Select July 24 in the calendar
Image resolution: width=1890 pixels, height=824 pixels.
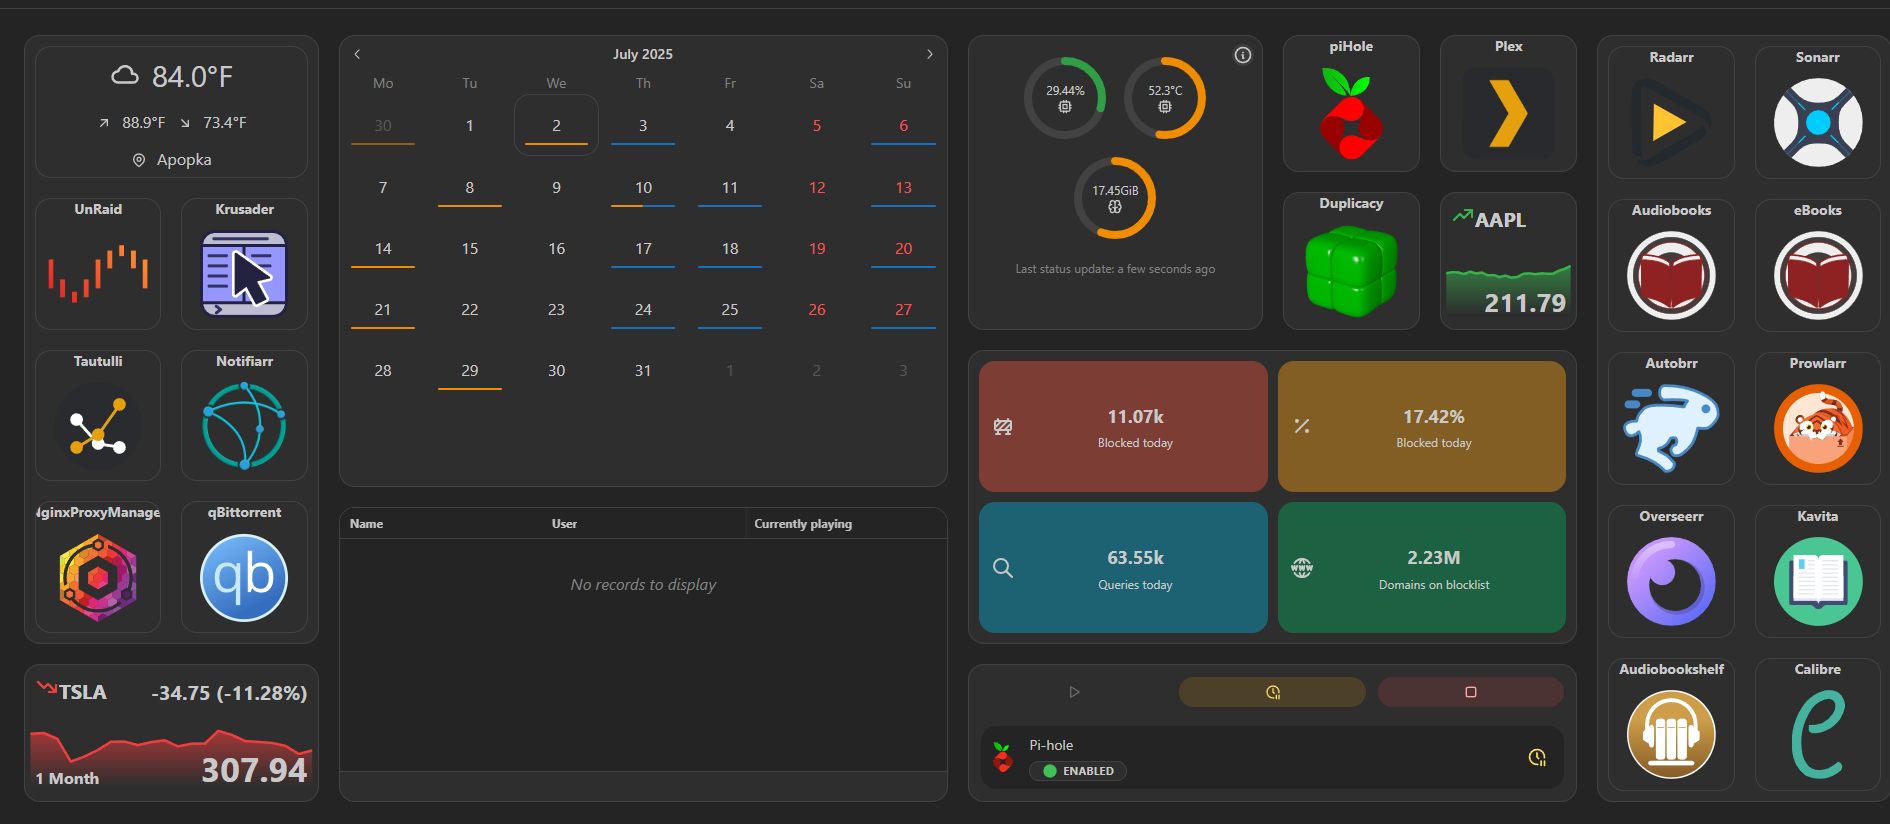pyautogui.click(x=643, y=309)
